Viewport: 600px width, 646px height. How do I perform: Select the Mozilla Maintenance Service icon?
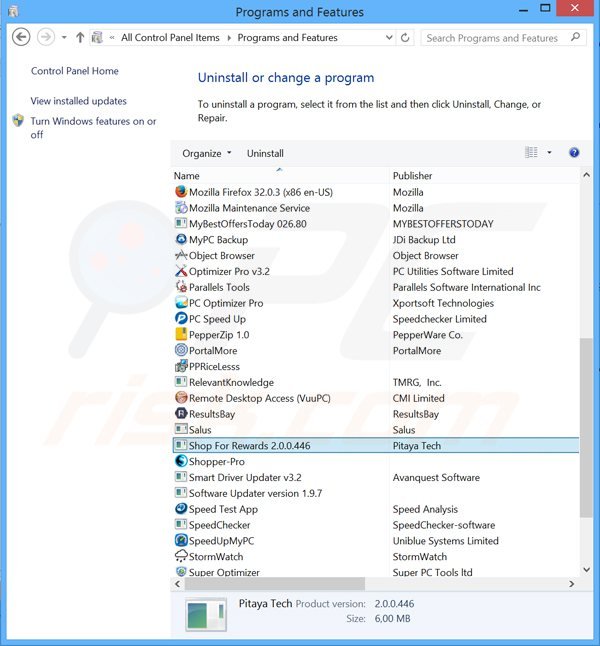click(x=181, y=208)
